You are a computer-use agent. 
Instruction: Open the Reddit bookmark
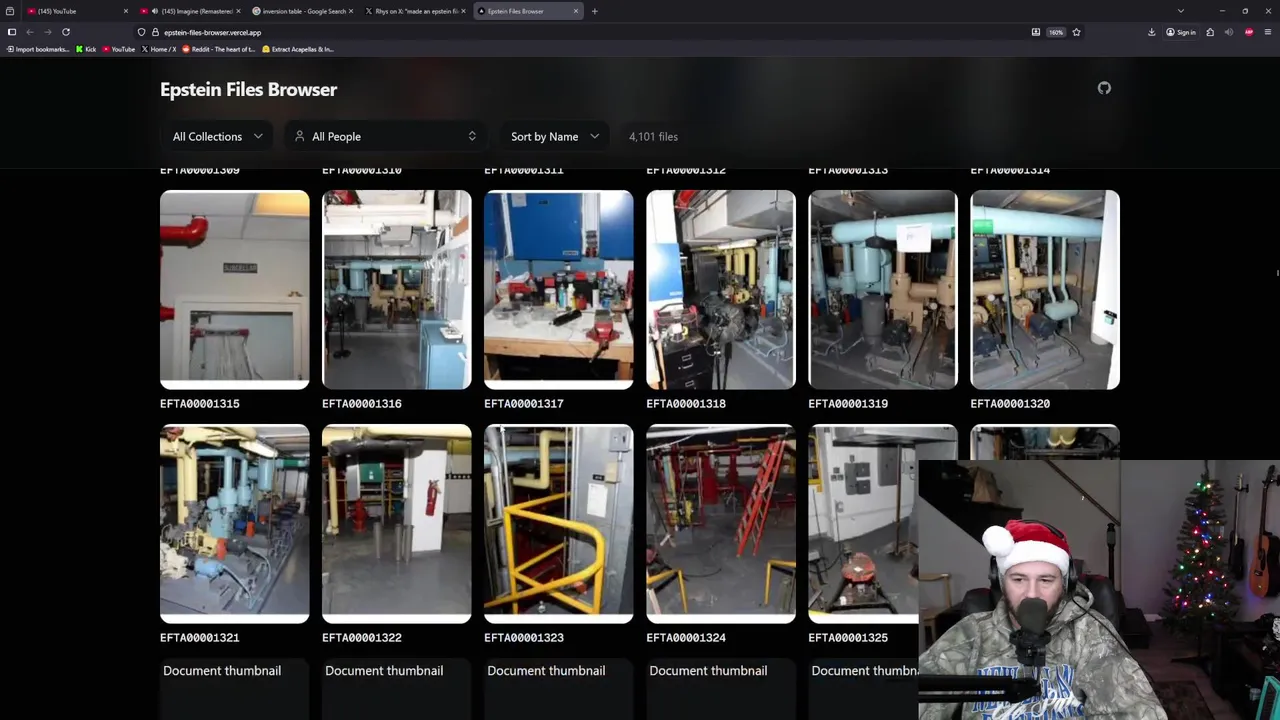click(x=219, y=49)
